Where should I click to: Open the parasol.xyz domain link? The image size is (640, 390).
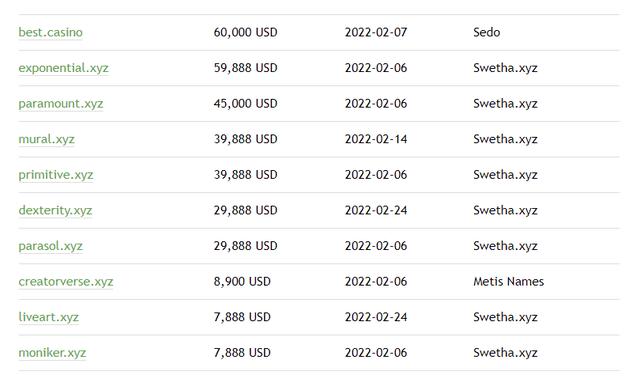click(51, 246)
